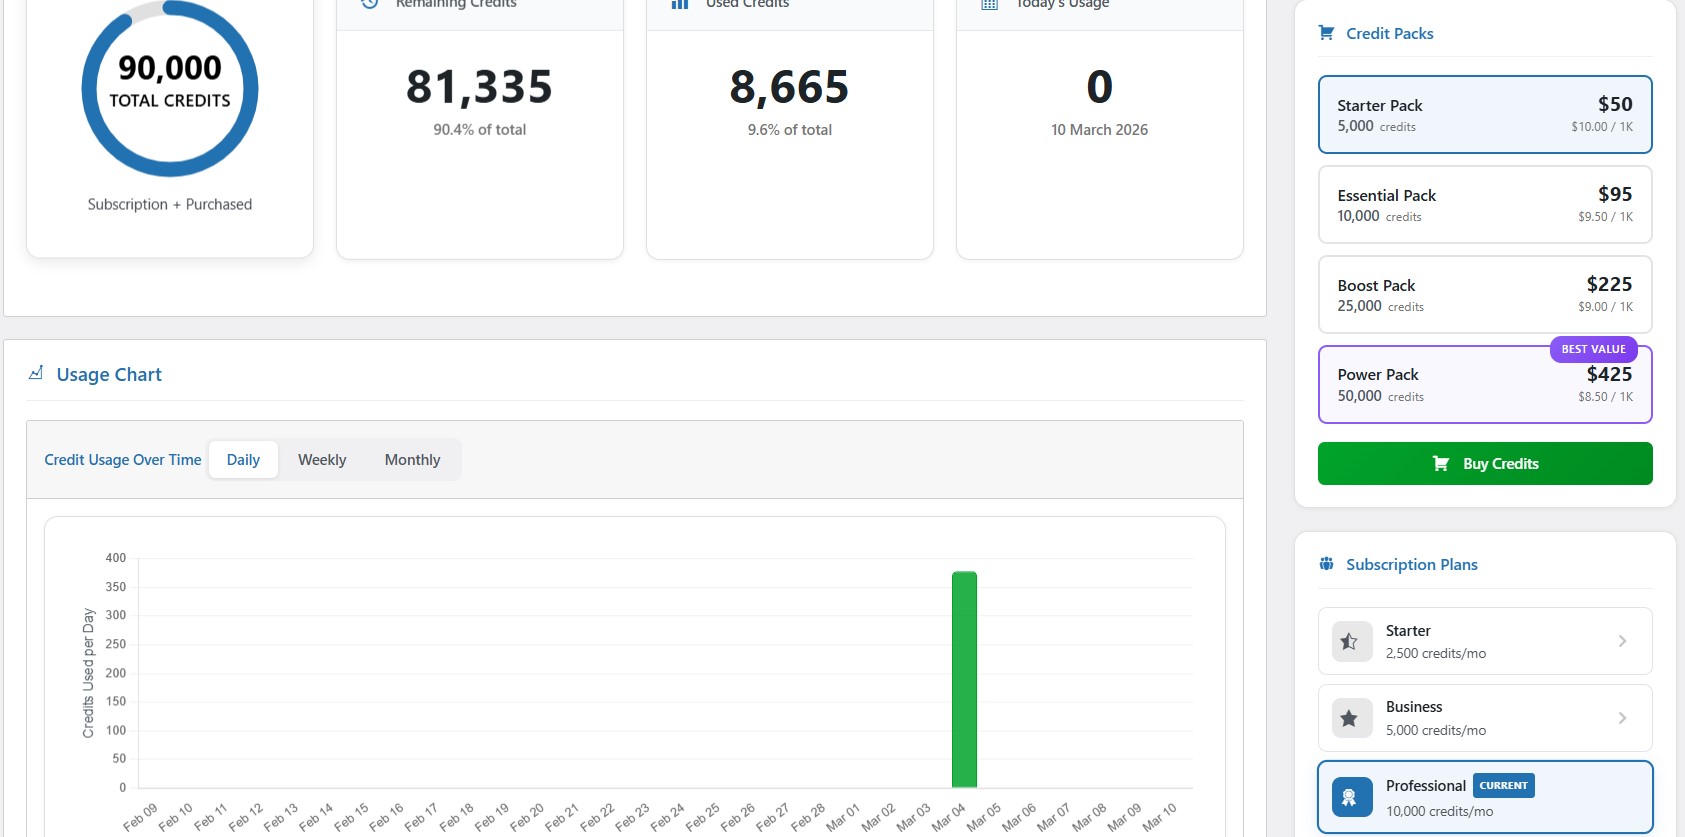Switch to the Monthly chart tab
The image size is (1685, 837).
412,460
